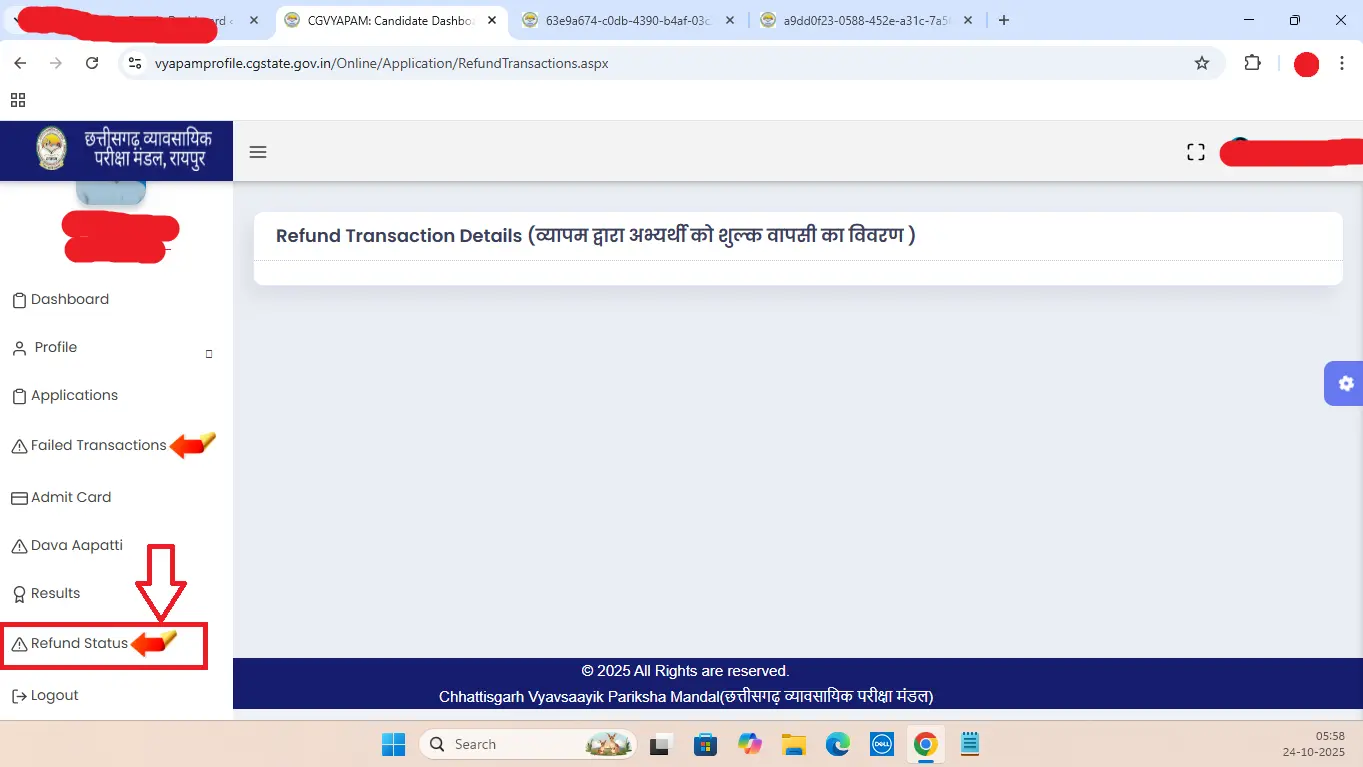Click the Vyapam logo in header
The height and width of the screenshot is (767, 1363).
point(52,150)
